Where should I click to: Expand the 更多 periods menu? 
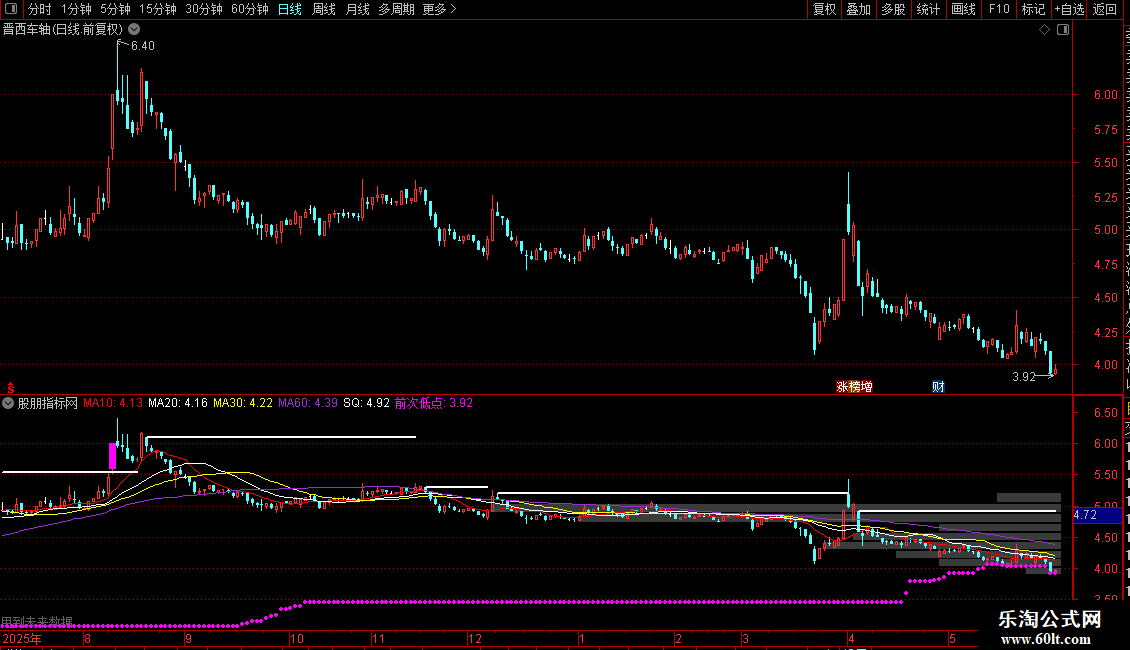pos(439,9)
